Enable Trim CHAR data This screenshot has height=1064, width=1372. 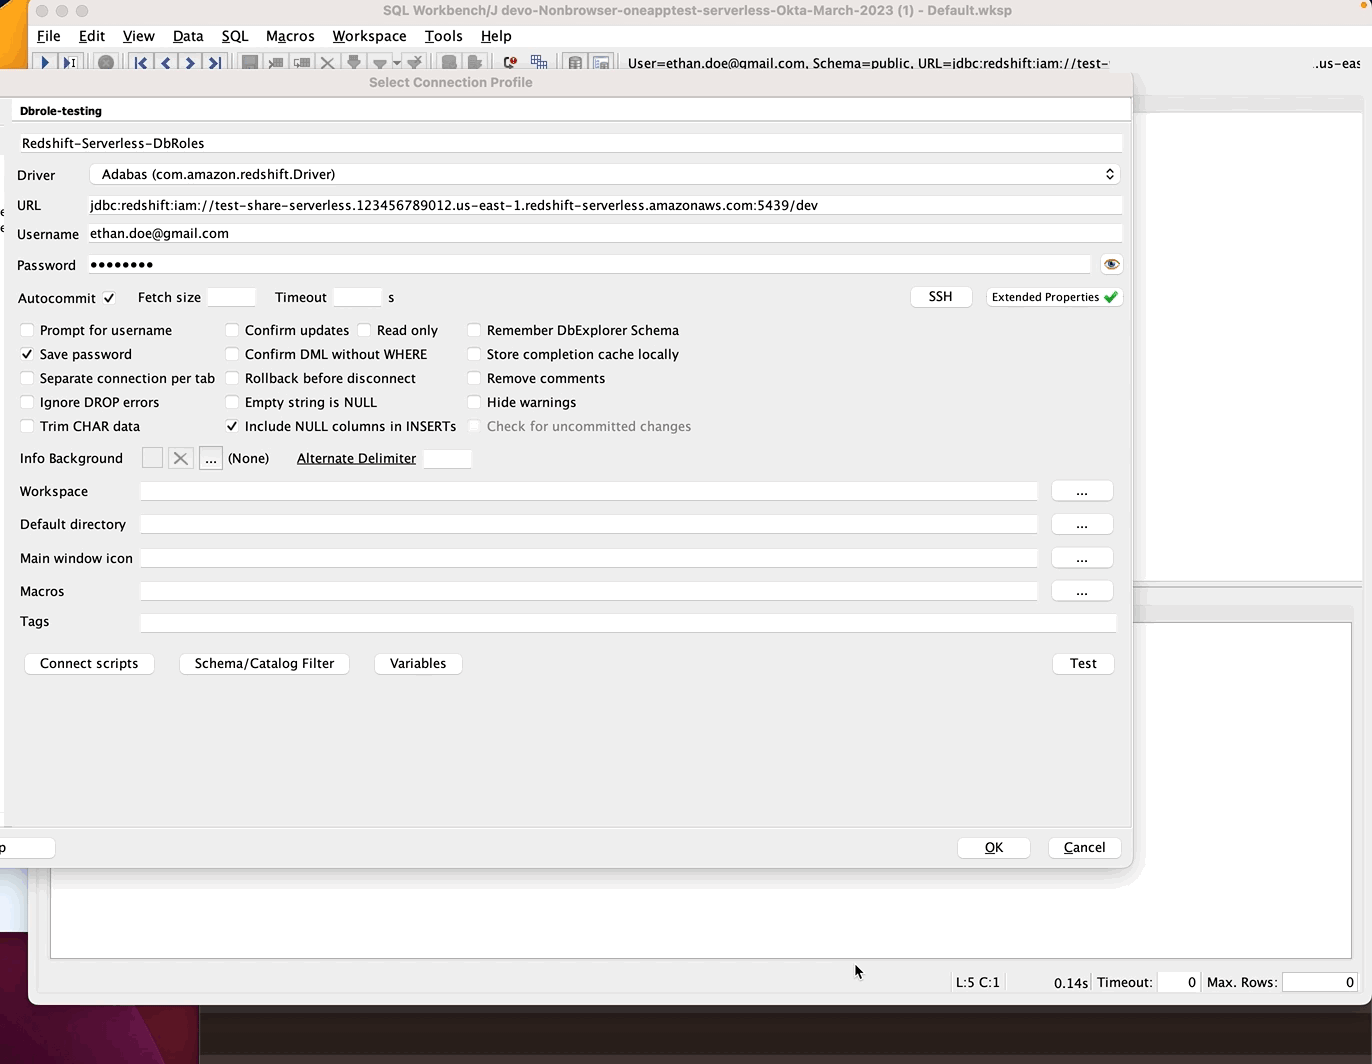(x=27, y=426)
